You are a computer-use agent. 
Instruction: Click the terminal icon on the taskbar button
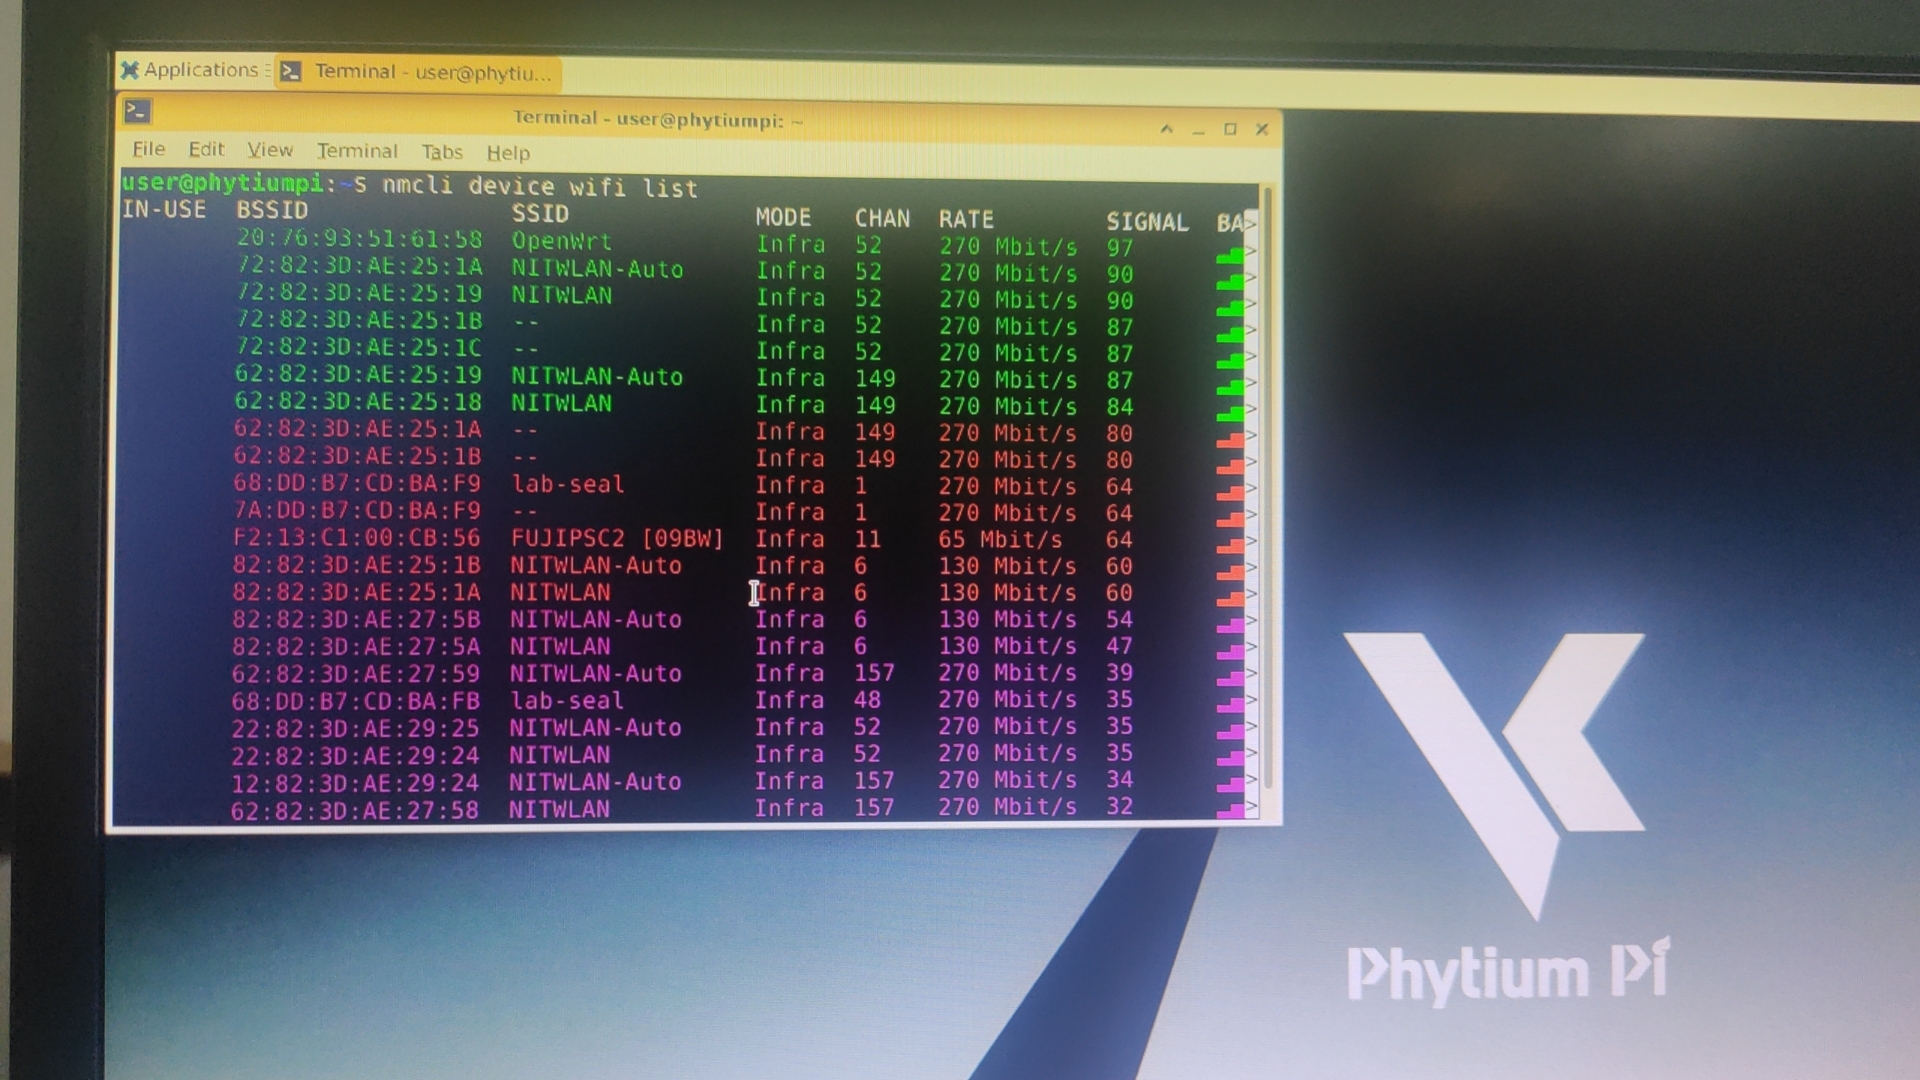[291, 72]
